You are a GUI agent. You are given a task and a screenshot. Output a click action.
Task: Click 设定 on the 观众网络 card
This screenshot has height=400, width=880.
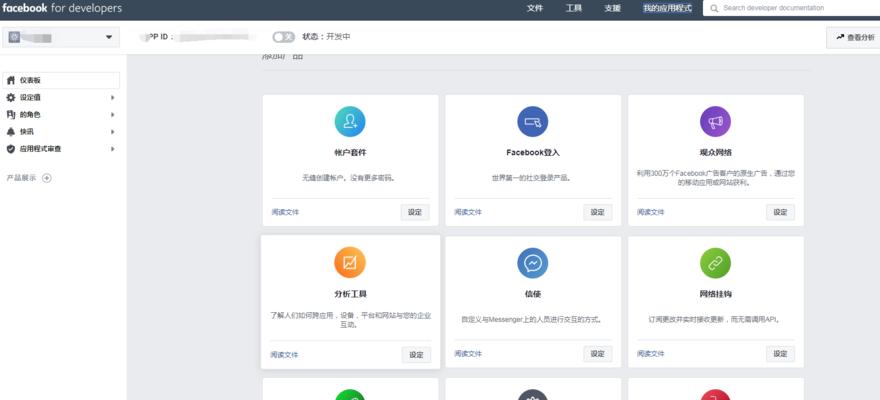point(781,212)
